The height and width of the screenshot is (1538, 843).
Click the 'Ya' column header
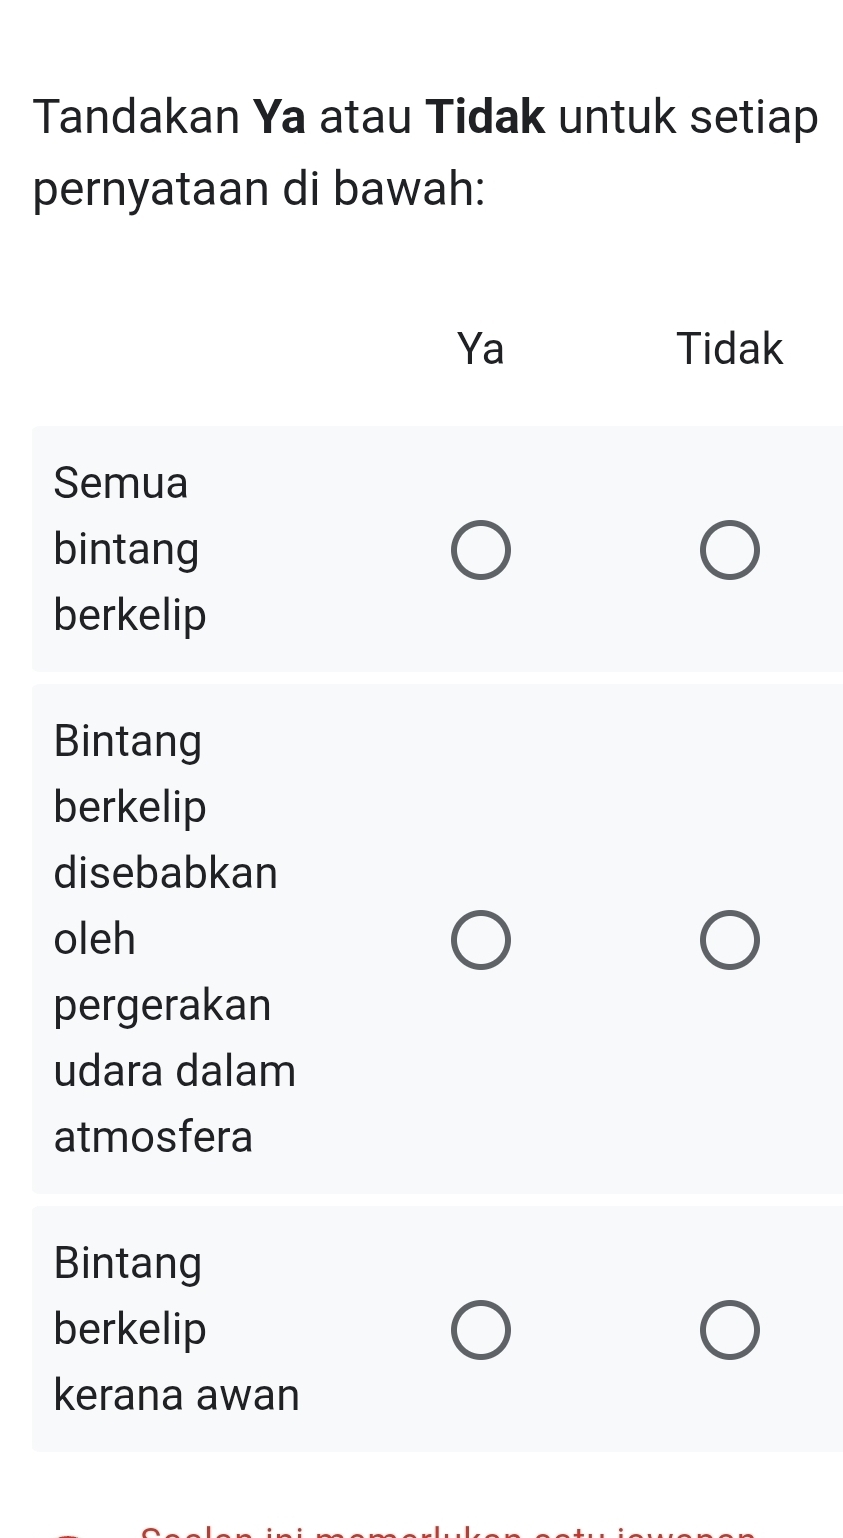(x=480, y=349)
